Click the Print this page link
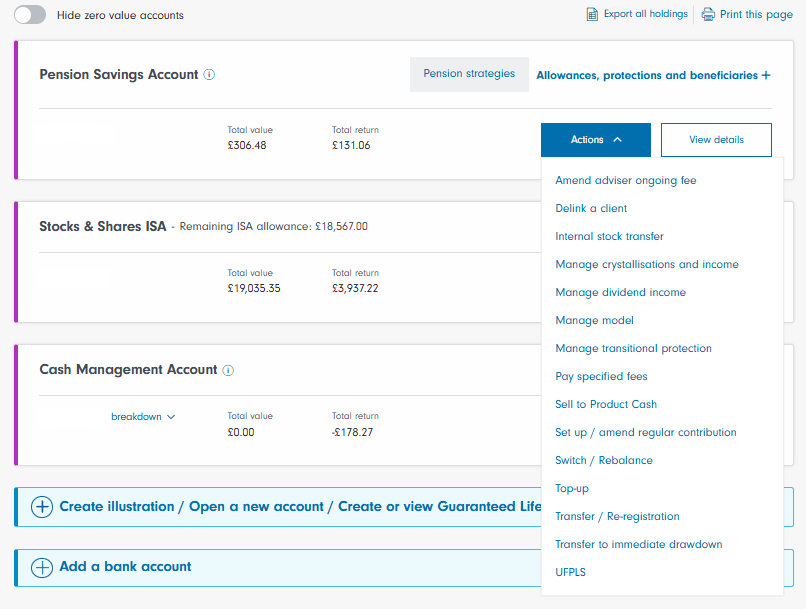Screen dimensions: 806x609 coord(755,15)
